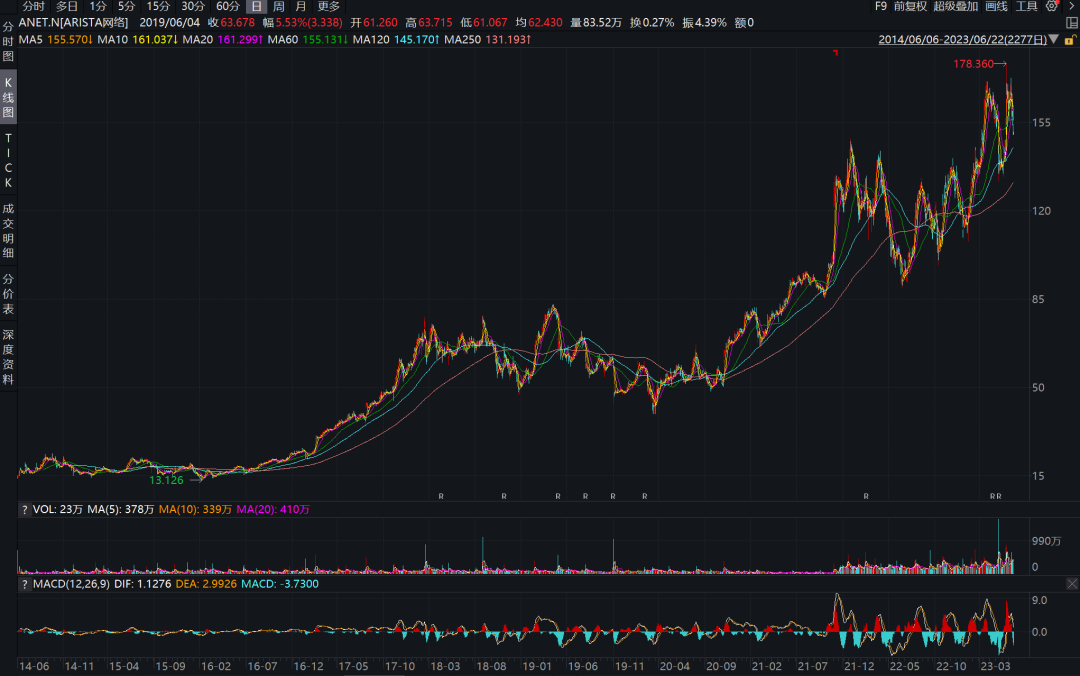This screenshot has width=1080, height=676.
Task: Select the 周 weekly period
Action: click(279, 6)
